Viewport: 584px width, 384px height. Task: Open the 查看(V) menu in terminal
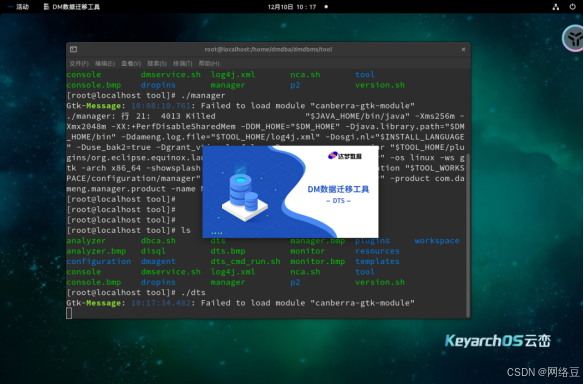click(131, 63)
